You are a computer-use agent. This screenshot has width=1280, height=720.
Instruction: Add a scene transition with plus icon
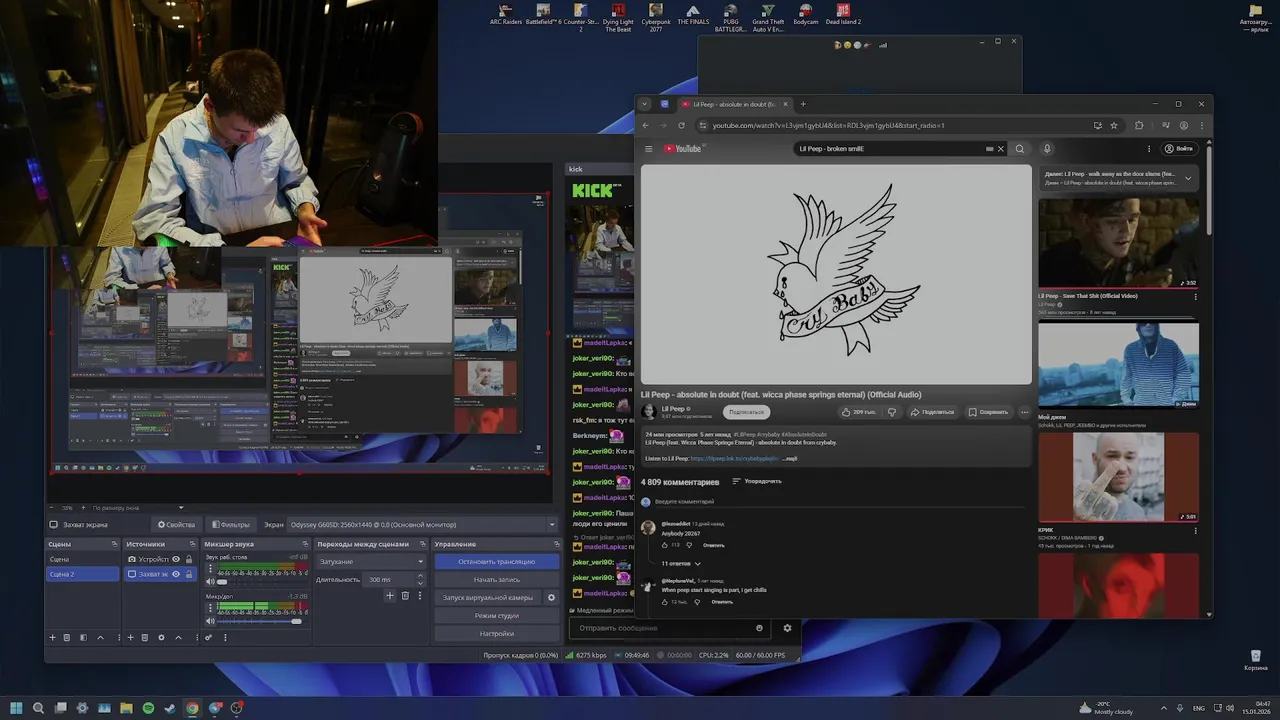point(390,596)
